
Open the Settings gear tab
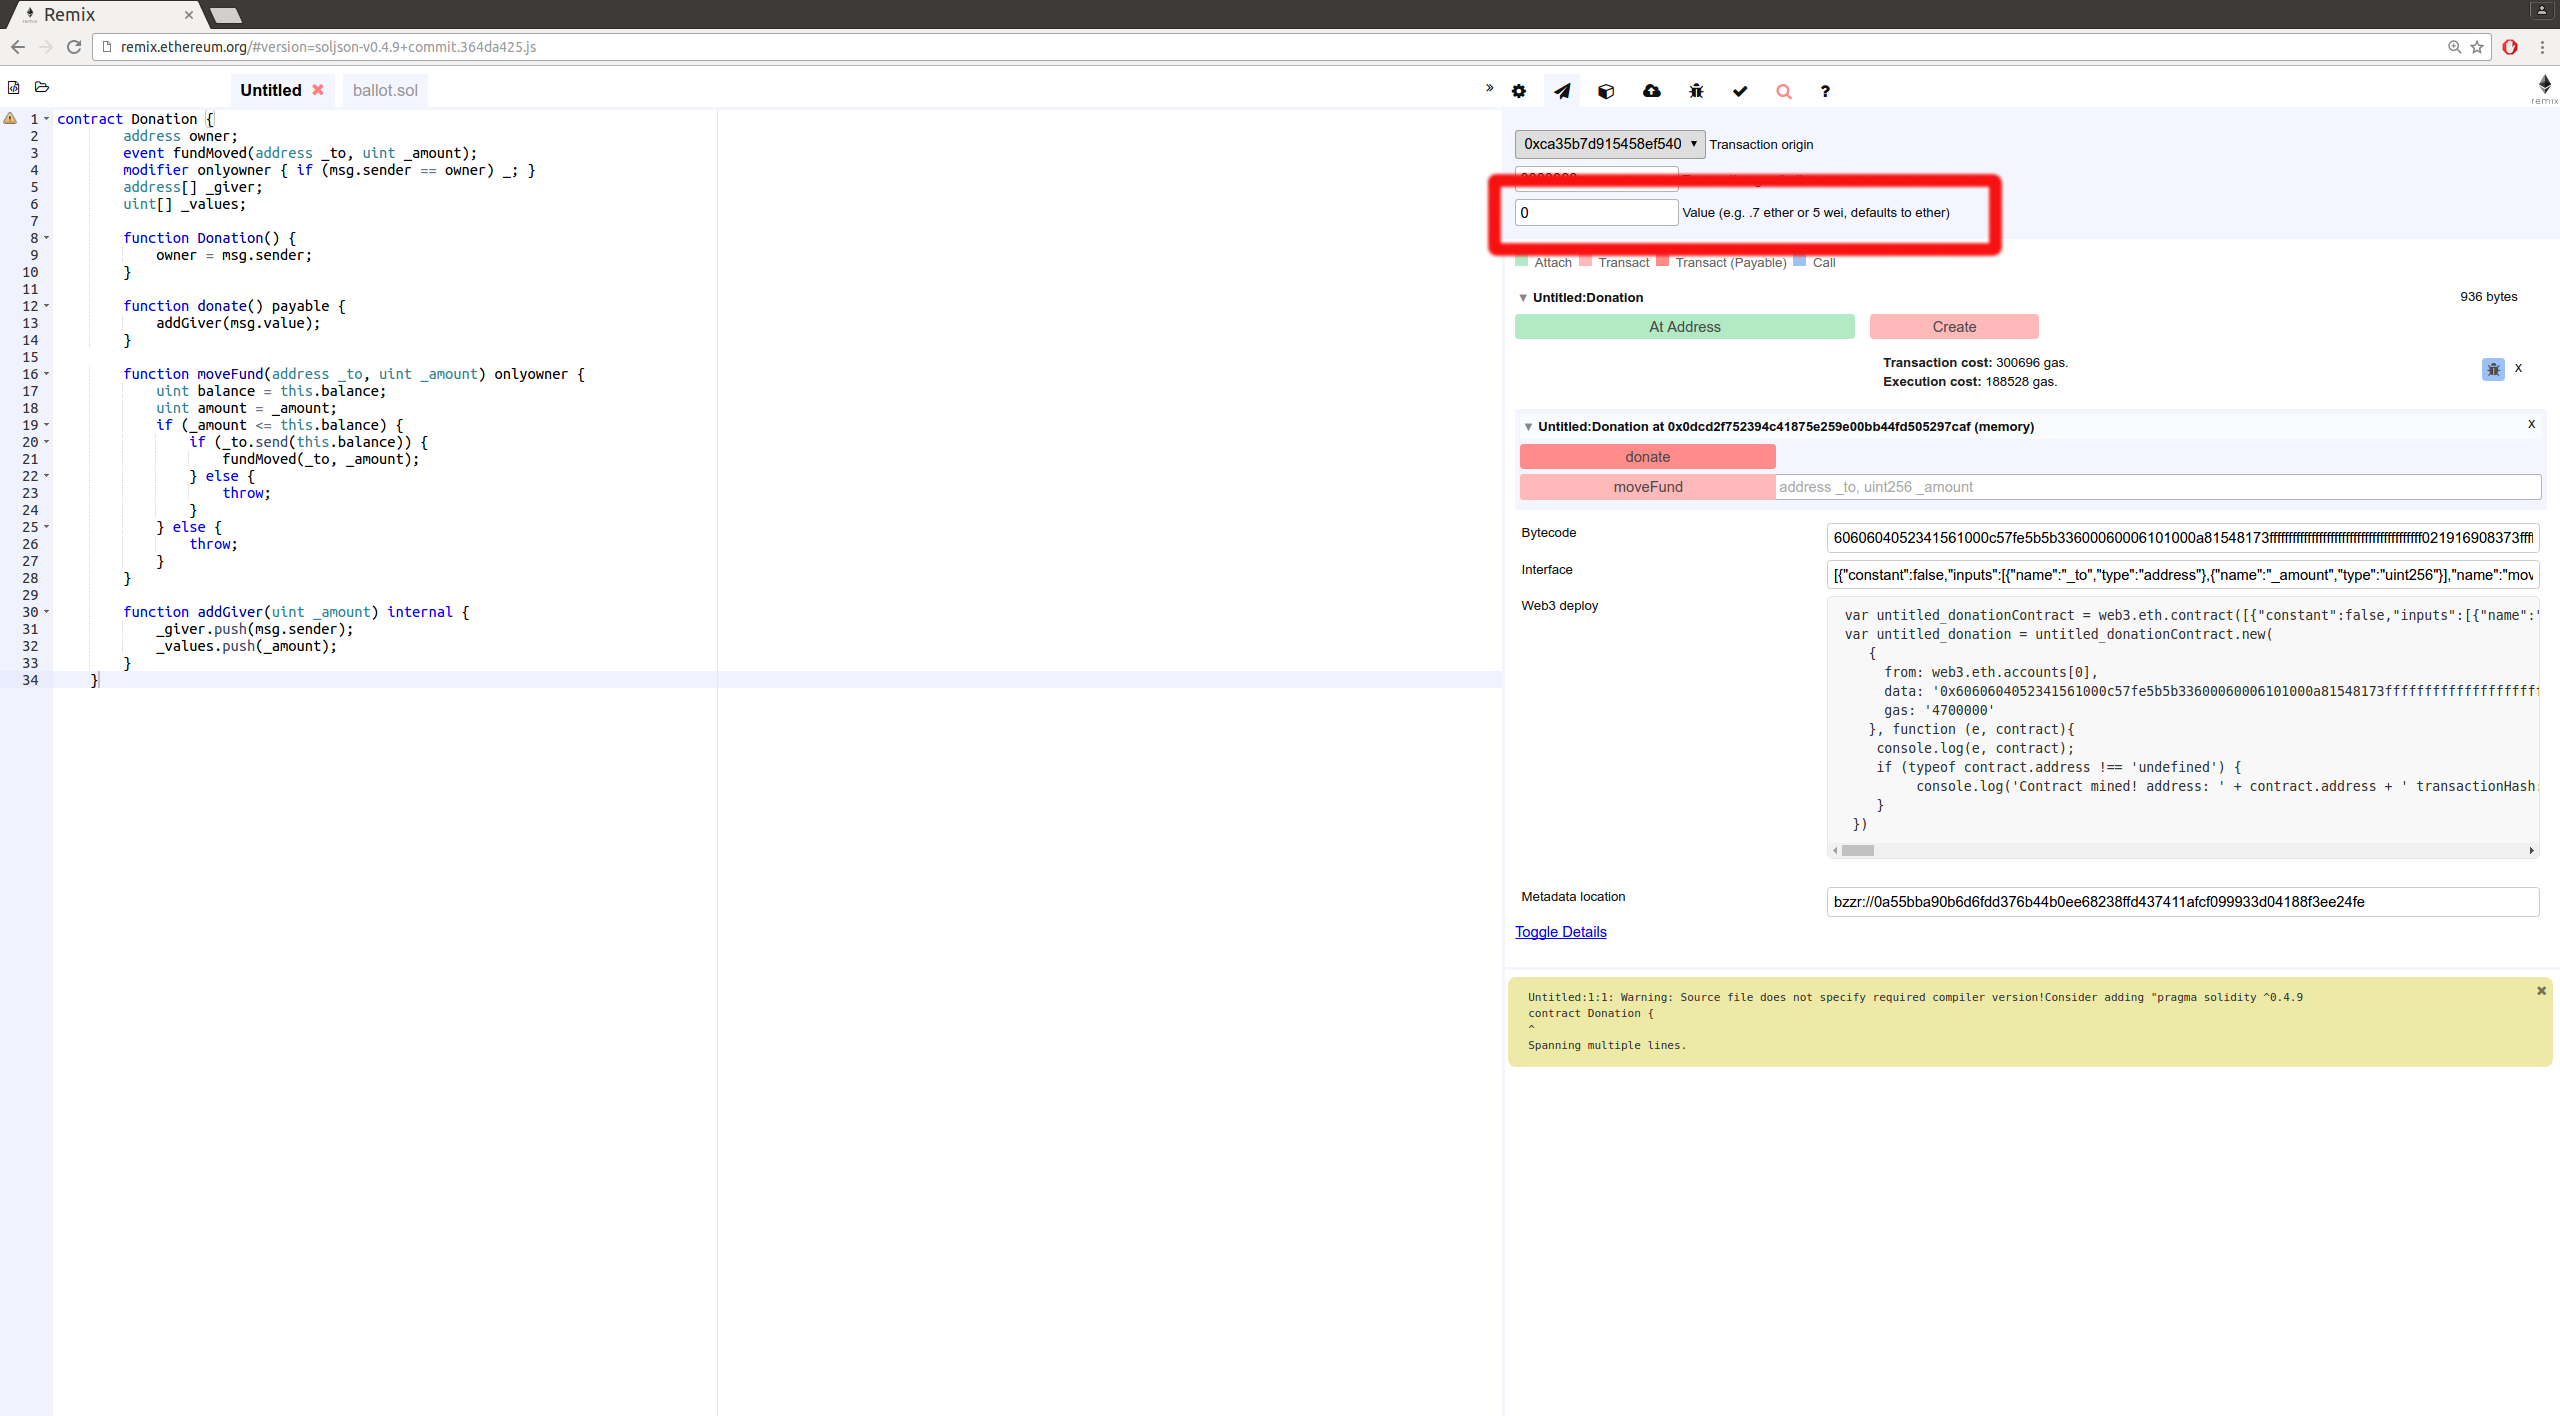(x=1518, y=91)
